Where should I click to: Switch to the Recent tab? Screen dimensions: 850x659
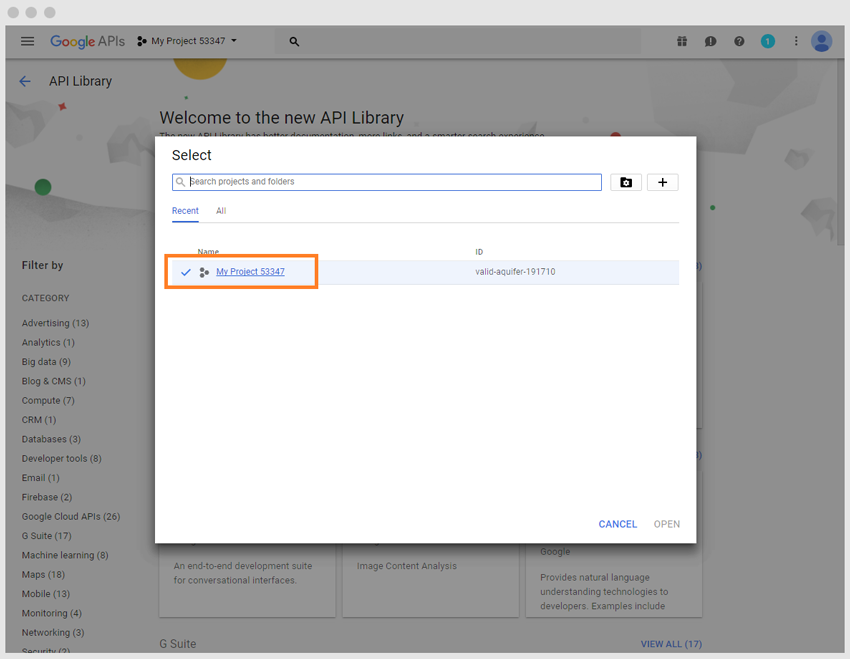(185, 211)
